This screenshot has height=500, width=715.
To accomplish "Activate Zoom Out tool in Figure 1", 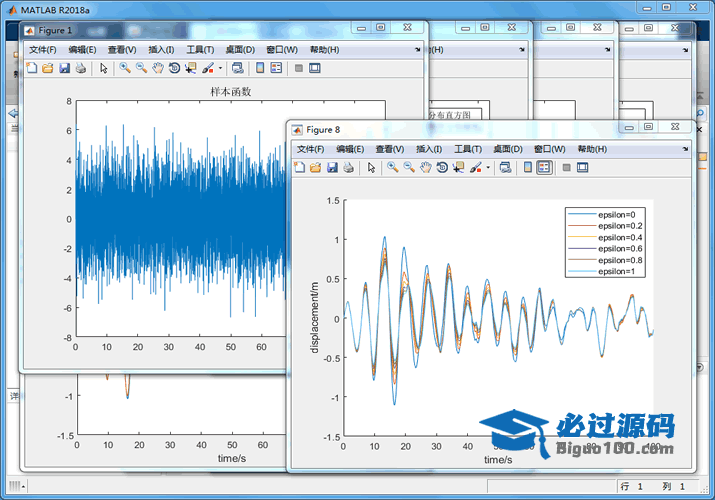I will point(141,68).
